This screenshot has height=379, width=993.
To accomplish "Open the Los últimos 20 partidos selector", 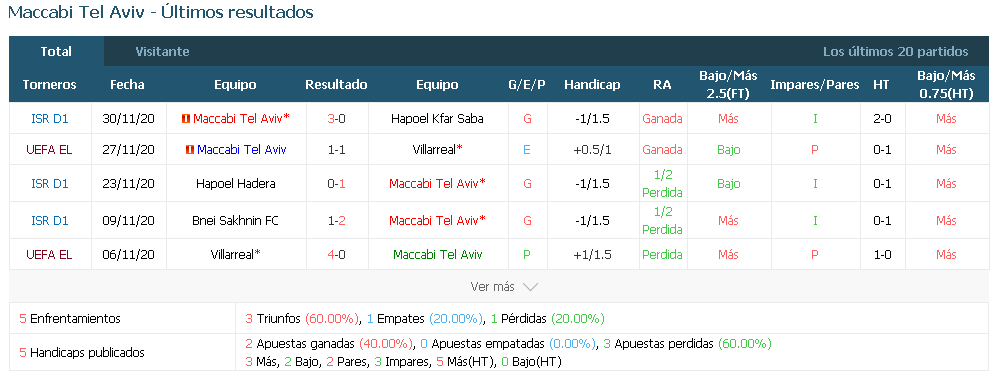I will (x=895, y=52).
